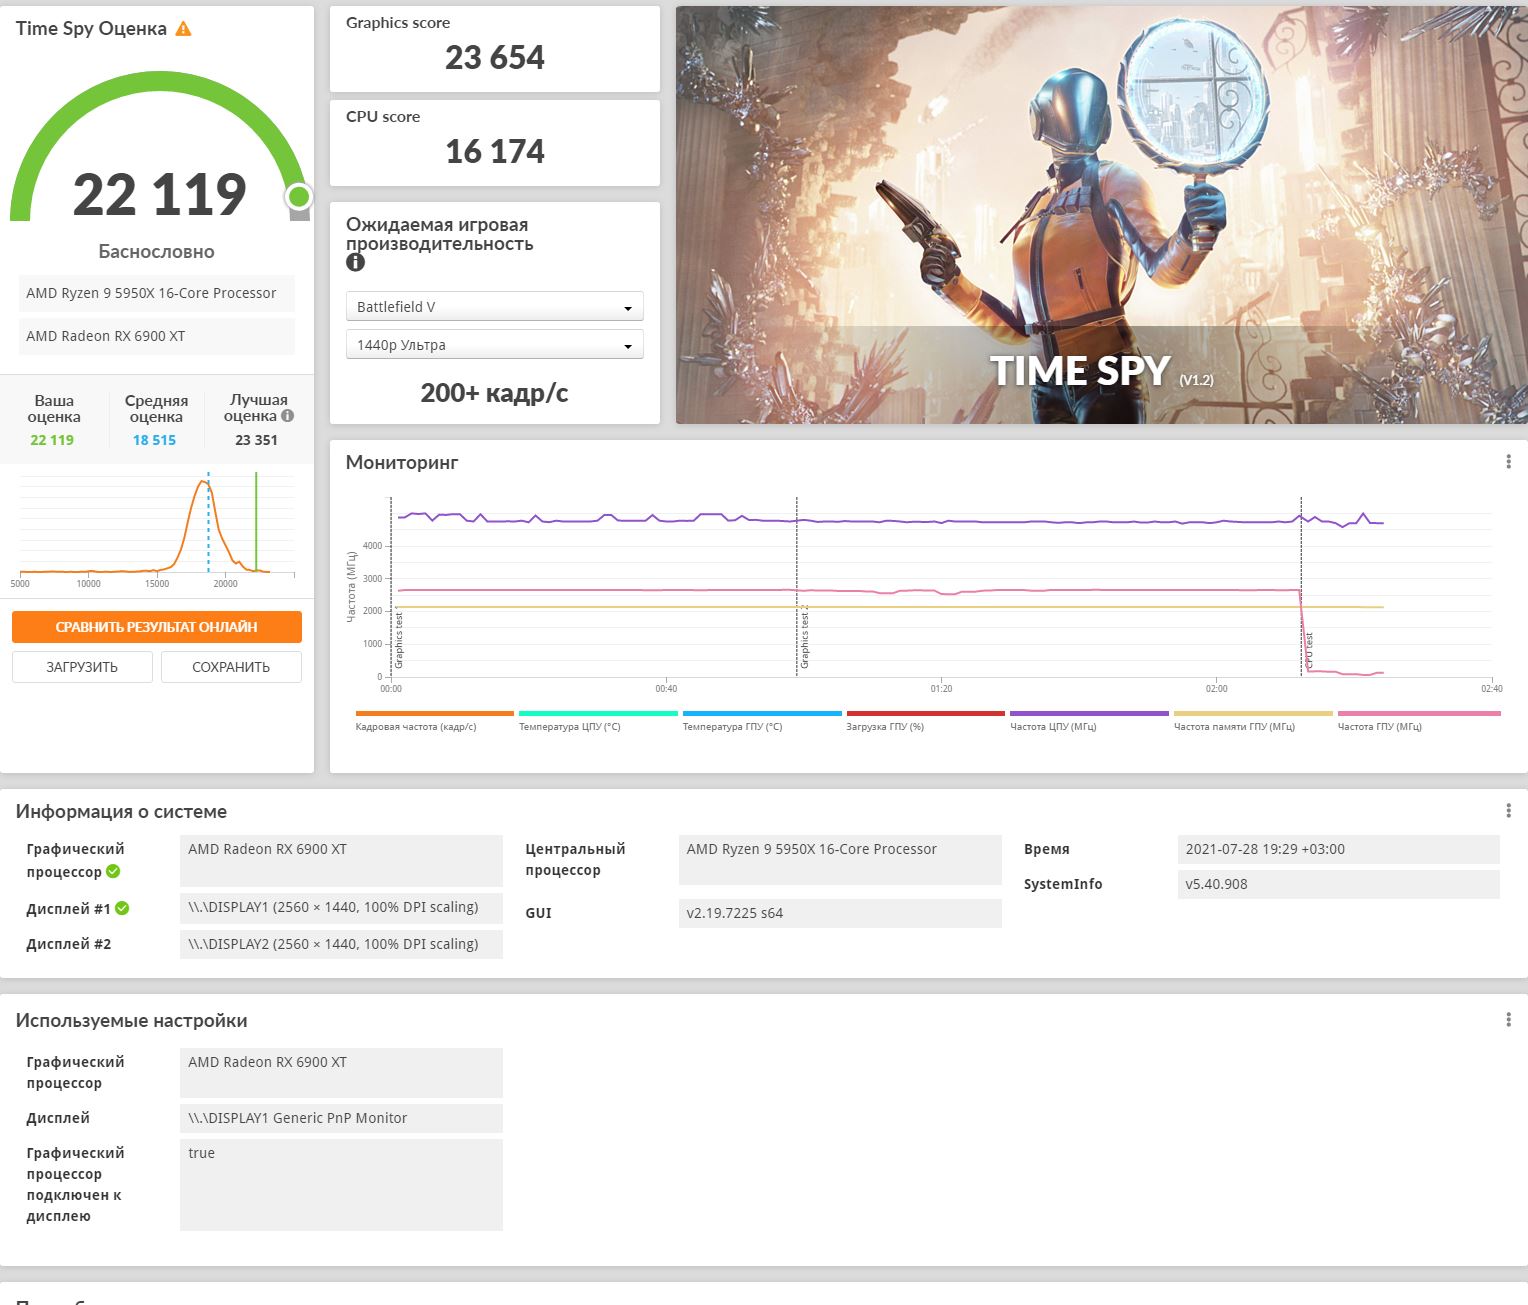
Task: Open the three-dot menu of the Мониторинг panel
Action: [x=1508, y=462]
